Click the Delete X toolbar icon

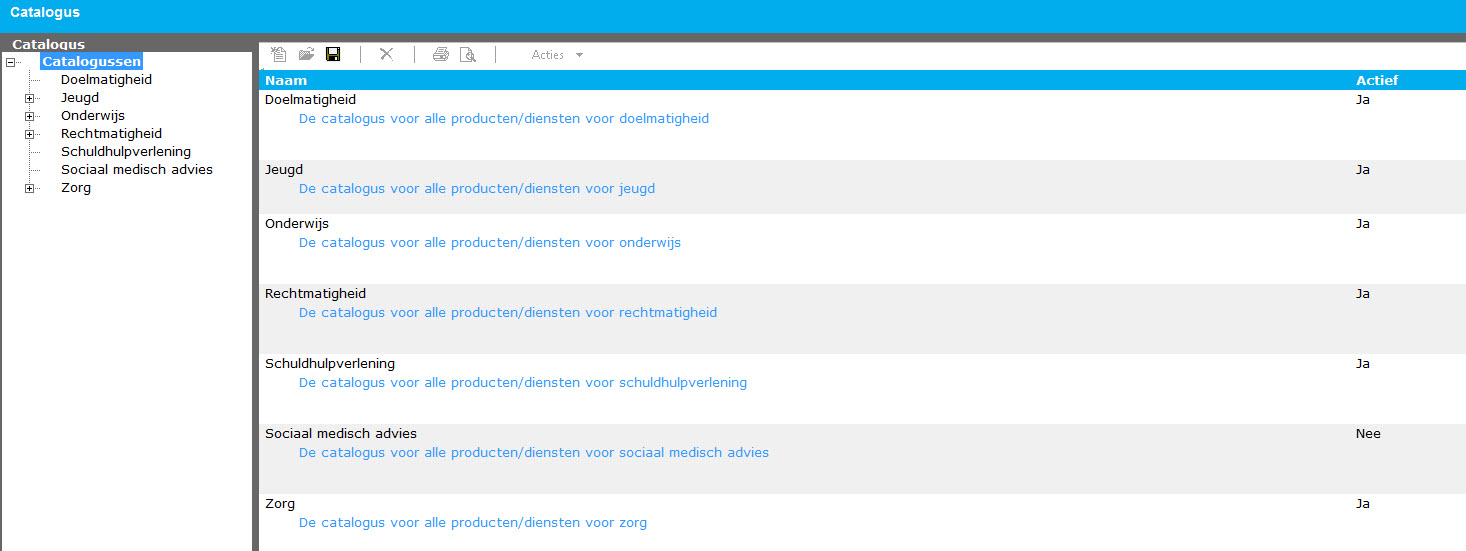(386, 55)
